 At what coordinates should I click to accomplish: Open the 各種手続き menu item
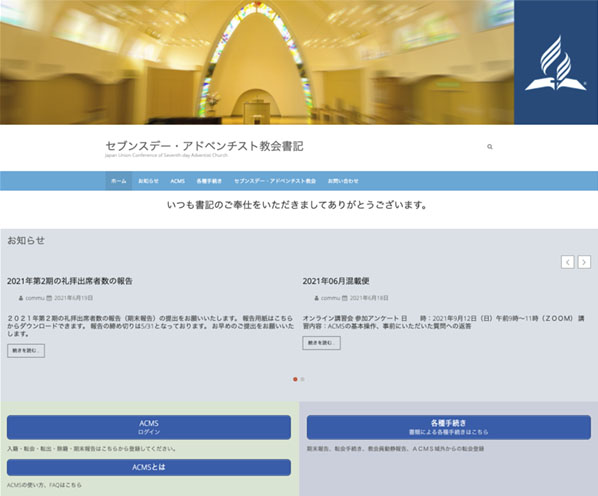coord(209,181)
